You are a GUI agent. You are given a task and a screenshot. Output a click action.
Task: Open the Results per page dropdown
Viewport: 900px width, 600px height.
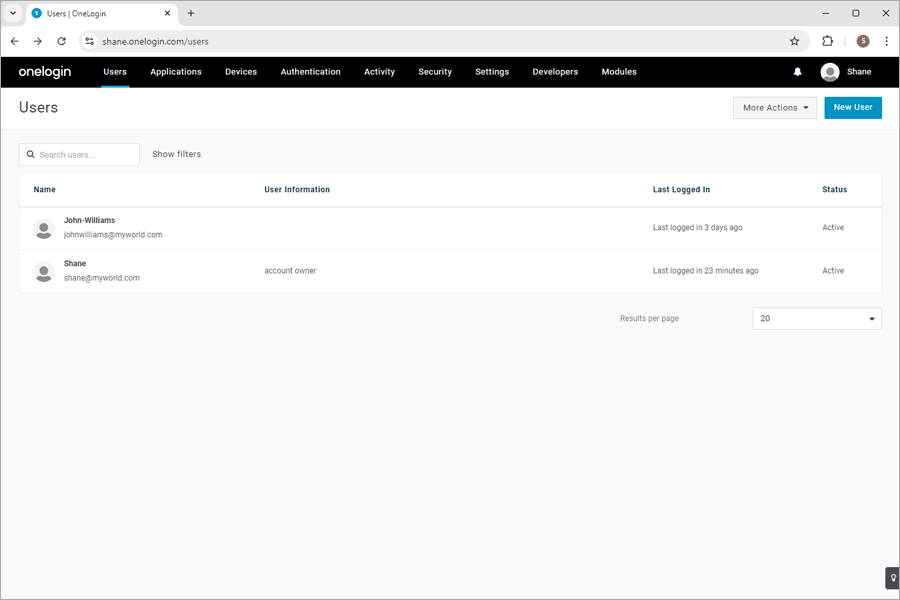pyautogui.click(x=817, y=319)
